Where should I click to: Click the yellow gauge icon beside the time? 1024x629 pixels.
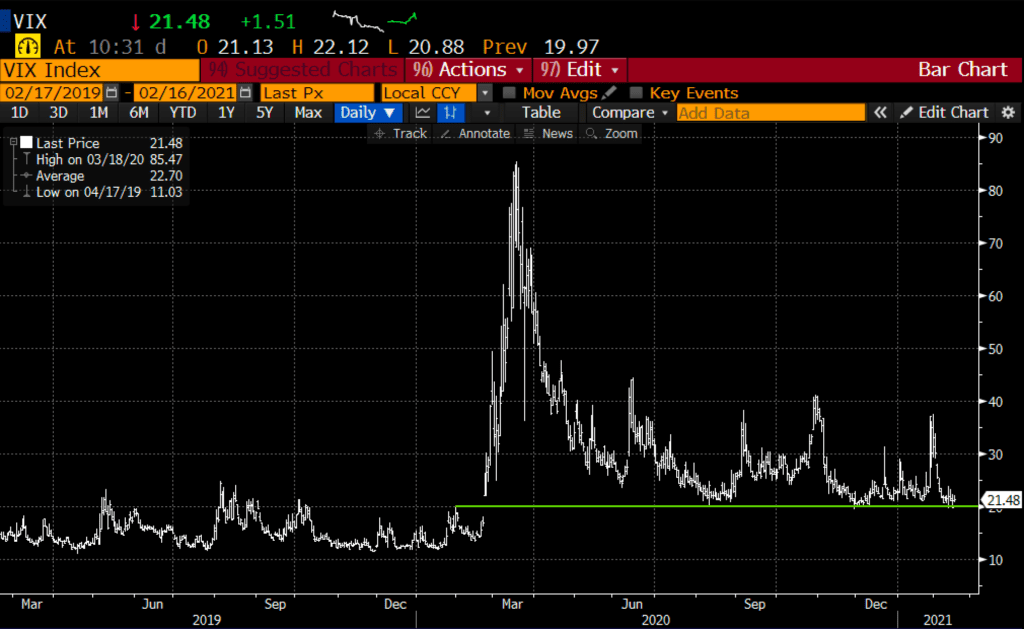[x=27, y=46]
